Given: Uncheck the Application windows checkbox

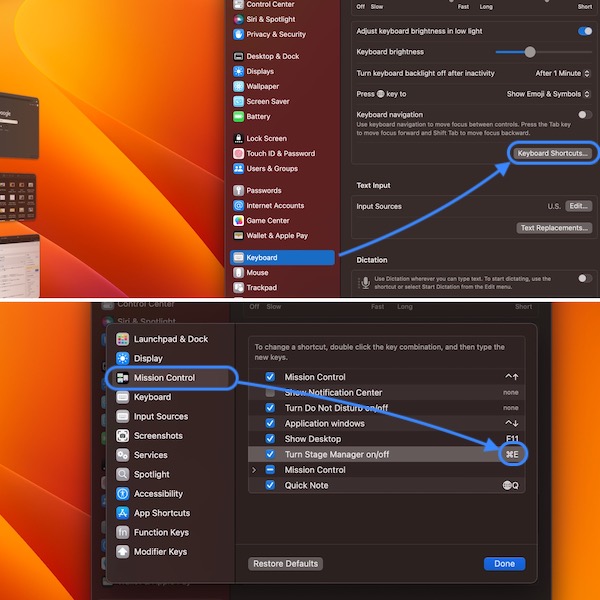Looking at the screenshot, I should coord(270,423).
